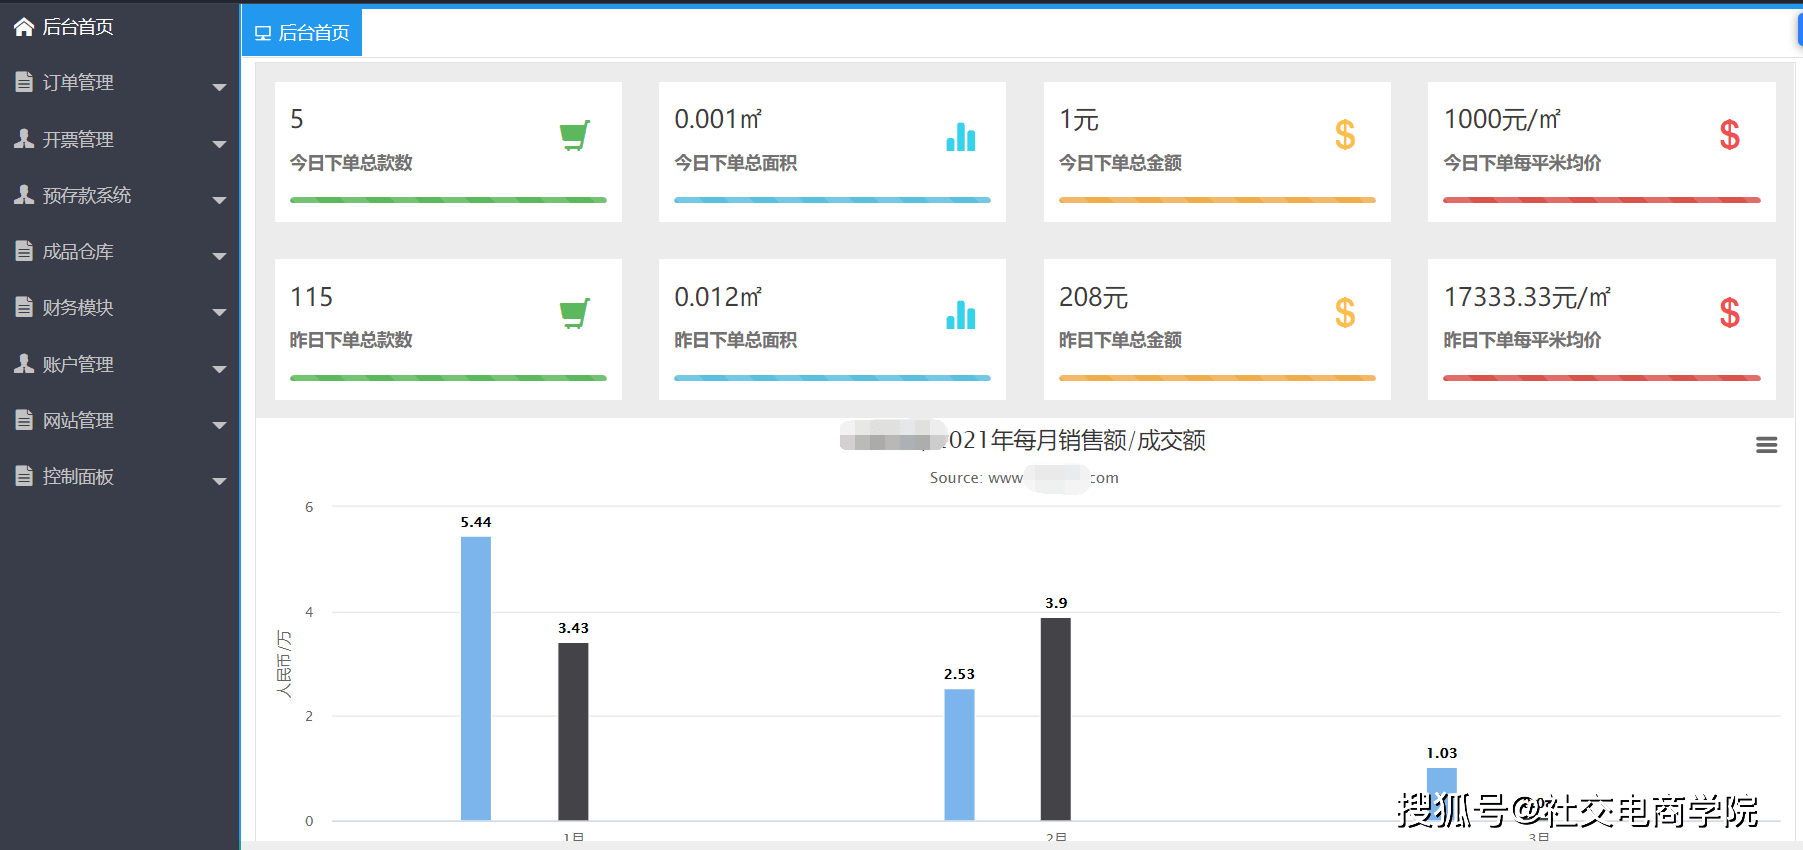Click the value 17333.33元/㎡

pyautogui.click(x=1527, y=297)
